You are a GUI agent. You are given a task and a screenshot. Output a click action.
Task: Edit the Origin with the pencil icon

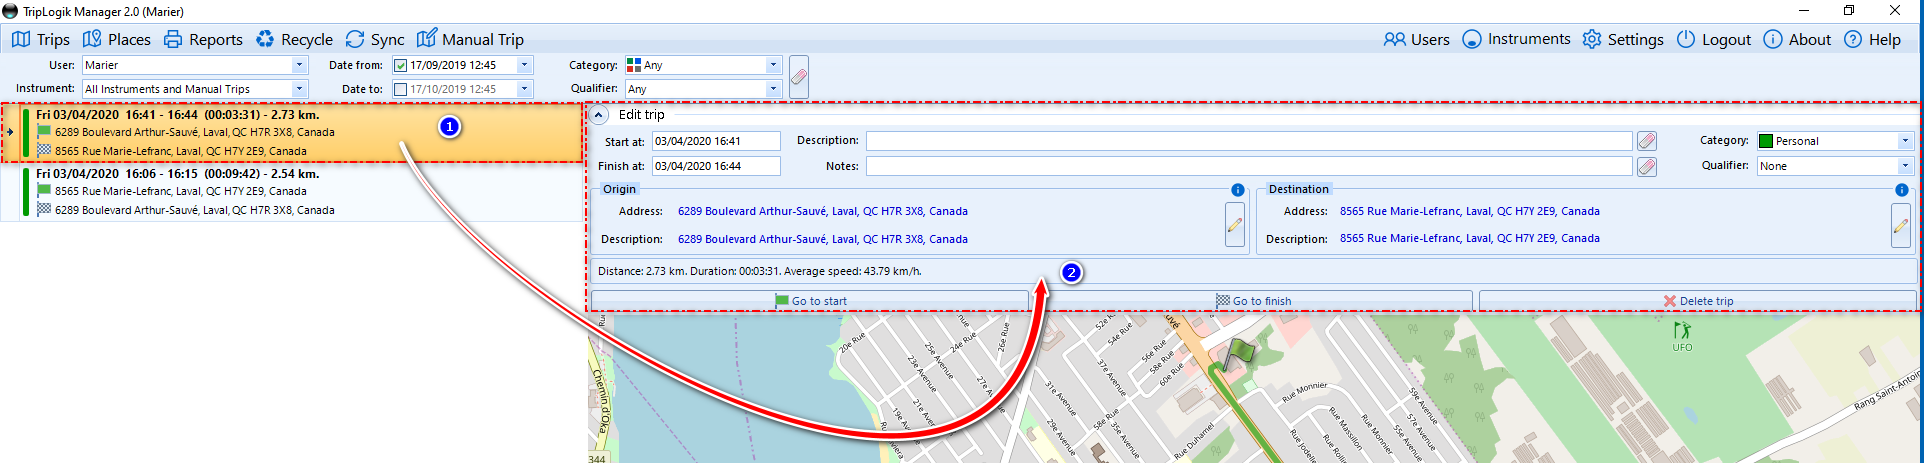pyautogui.click(x=1235, y=225)
